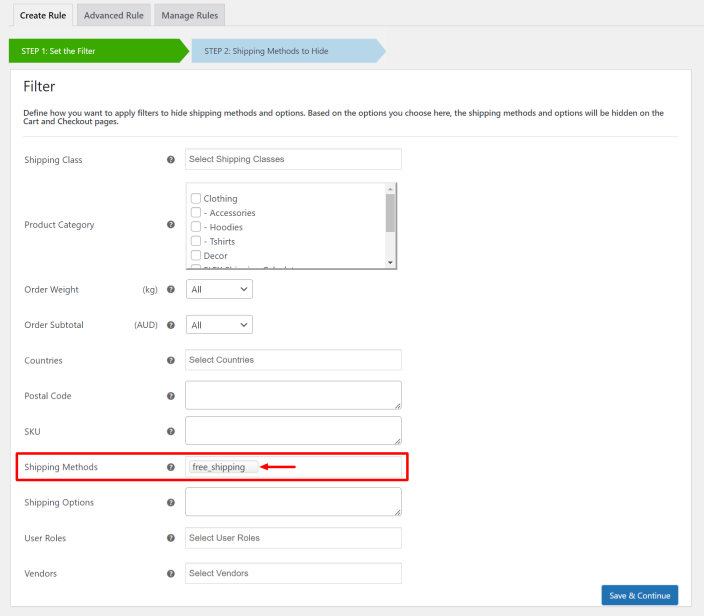The height and width of the screenshot is (616, 704).
Task: Click the Product Category list scrollbar thumb
Action: pos(390,213)
